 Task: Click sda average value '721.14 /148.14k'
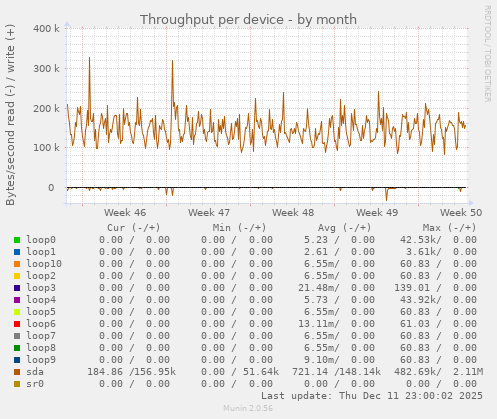[x=336, y=372]
